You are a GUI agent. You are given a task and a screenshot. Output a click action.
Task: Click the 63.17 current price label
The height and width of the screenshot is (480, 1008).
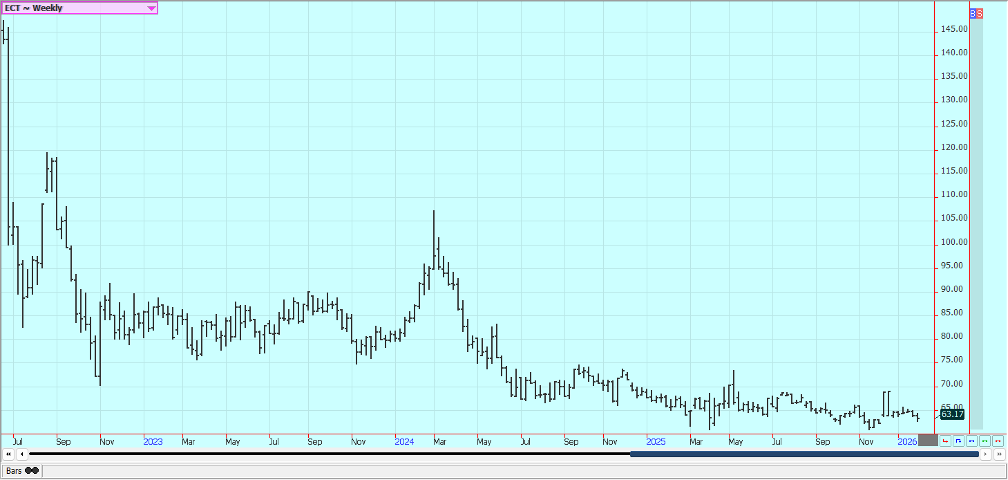tap(952, 414)
